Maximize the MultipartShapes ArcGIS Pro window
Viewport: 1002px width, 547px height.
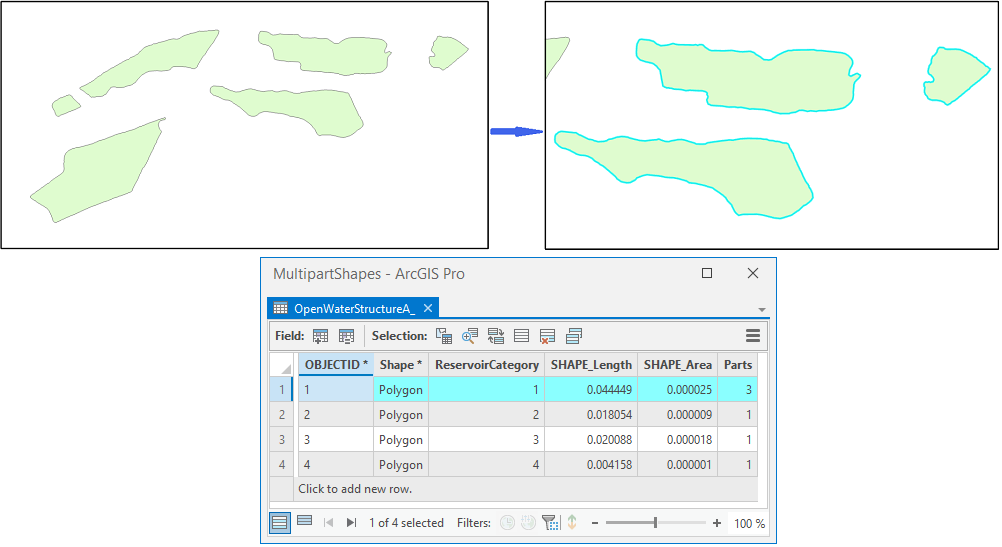(707, 273)
